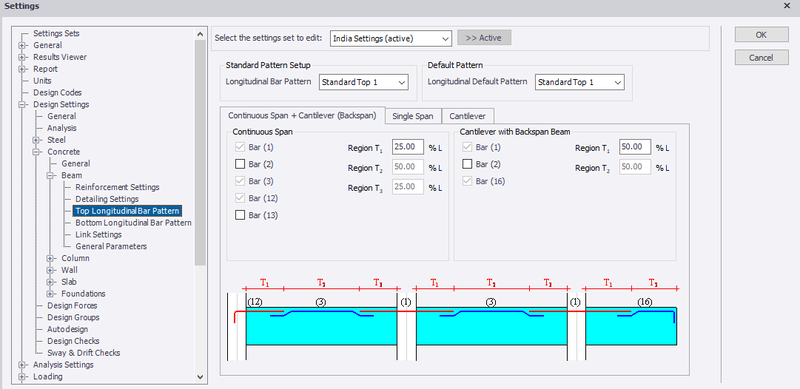This screenshot has height=389, width=800.
Task: Switch to the Cantilever tab
Action: (x=468, y=116)
